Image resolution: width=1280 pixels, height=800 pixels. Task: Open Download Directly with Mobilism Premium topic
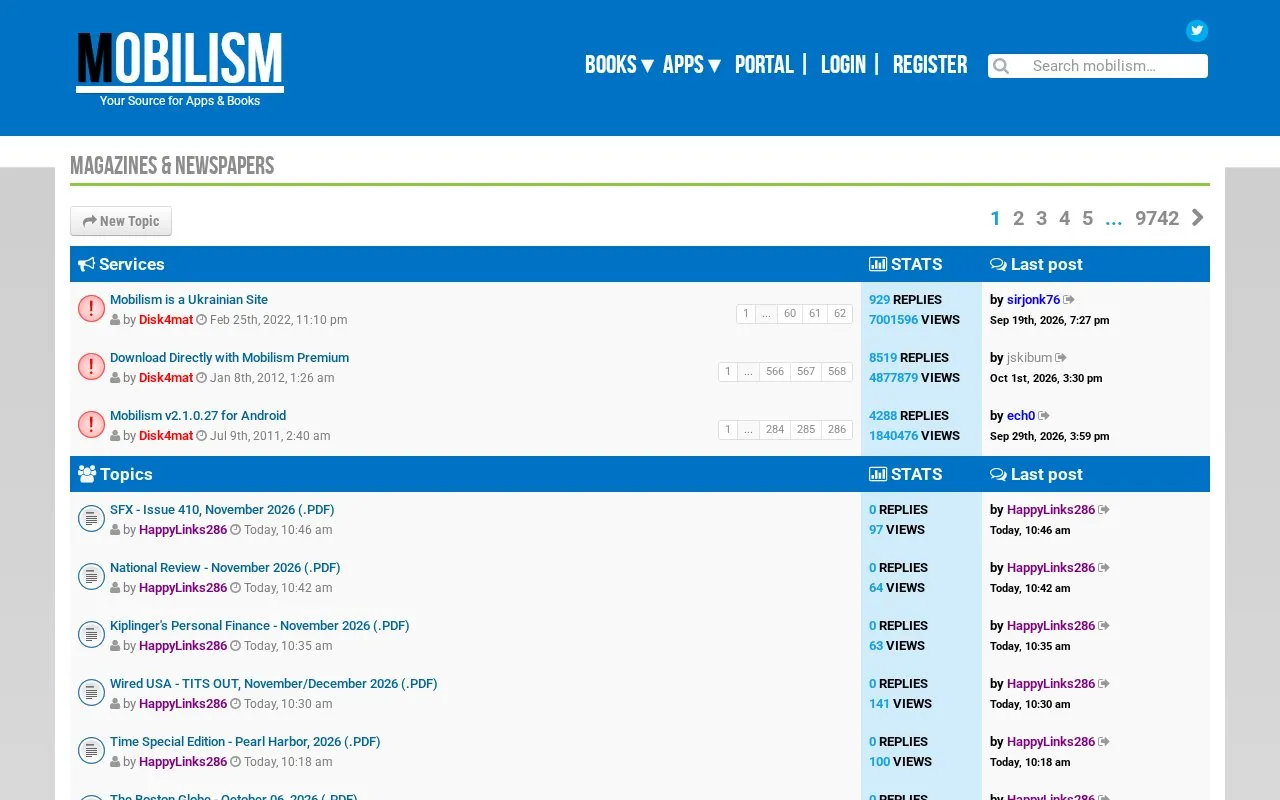pos(229,358)
